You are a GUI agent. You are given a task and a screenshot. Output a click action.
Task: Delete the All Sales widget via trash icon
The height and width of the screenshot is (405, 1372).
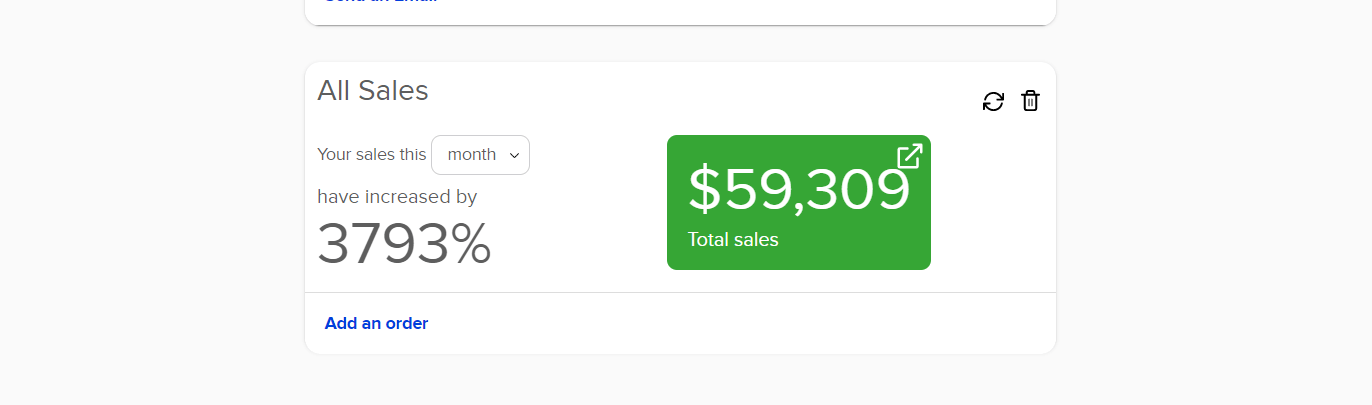coord(1030,101)
